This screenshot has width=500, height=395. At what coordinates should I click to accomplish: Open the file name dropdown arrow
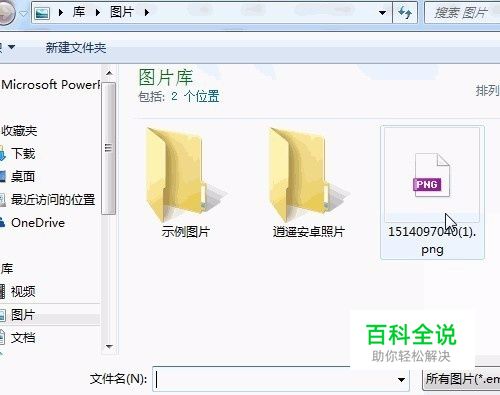pyautogui.click(x=401, y=379)
